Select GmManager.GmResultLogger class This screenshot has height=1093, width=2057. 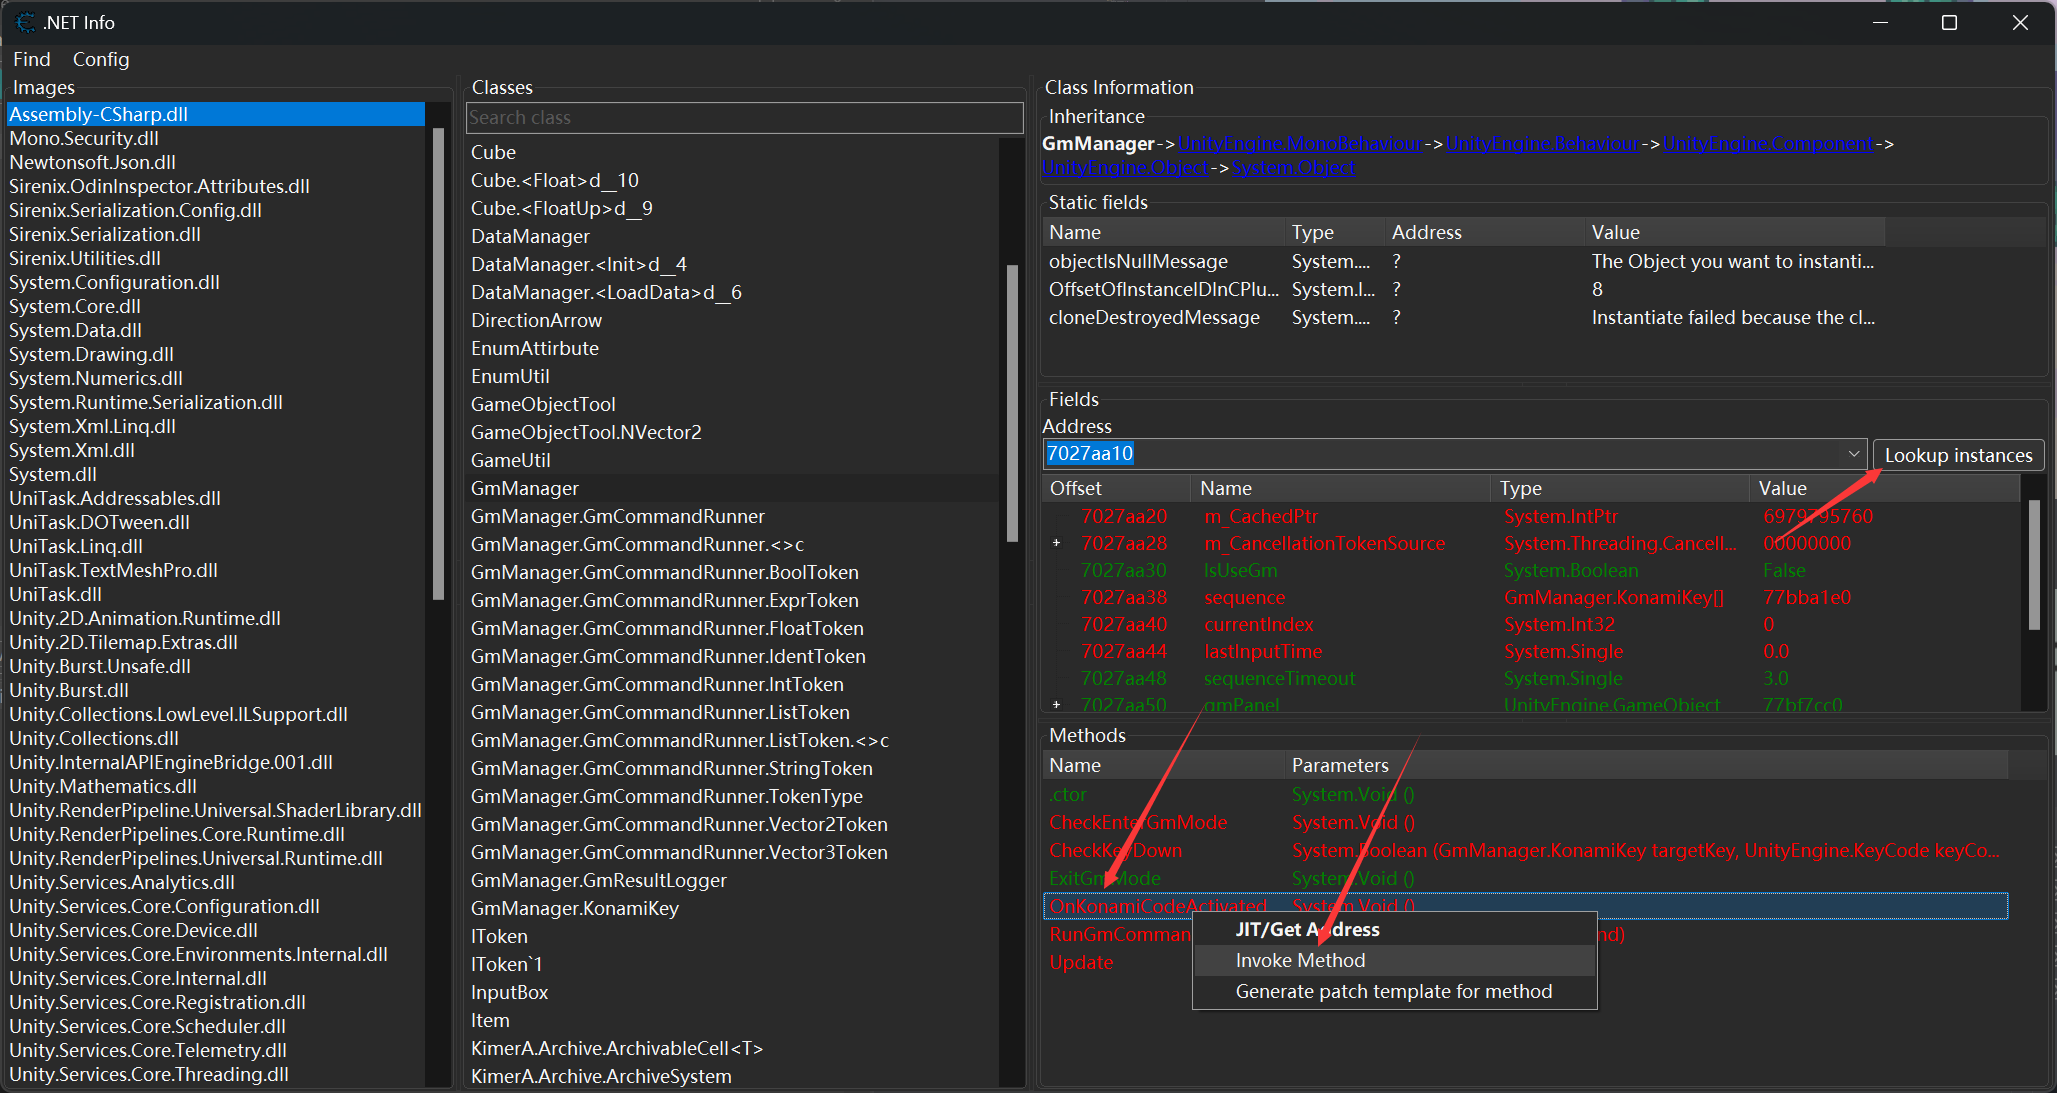[x=599, y=880]
